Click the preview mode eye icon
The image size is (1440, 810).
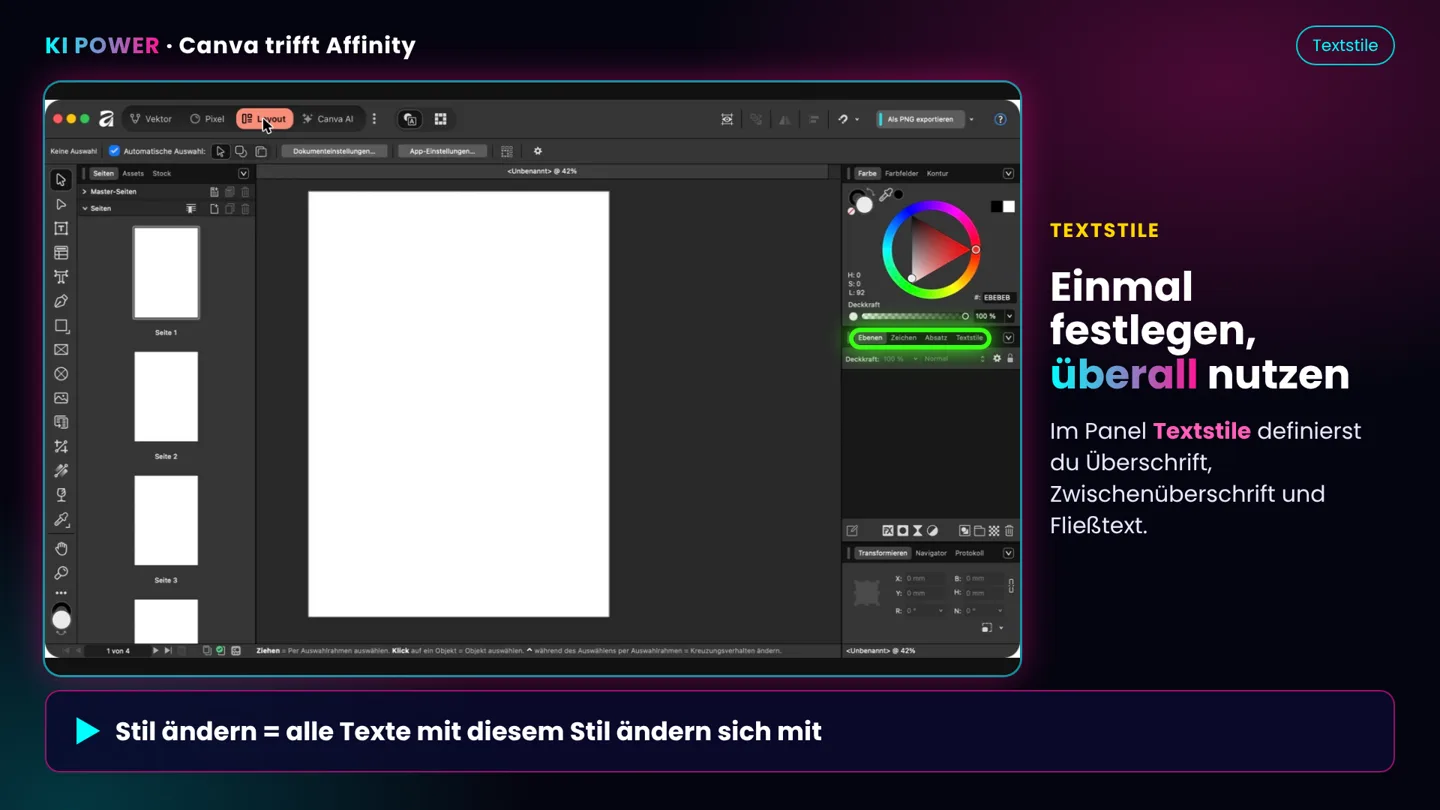727,119
